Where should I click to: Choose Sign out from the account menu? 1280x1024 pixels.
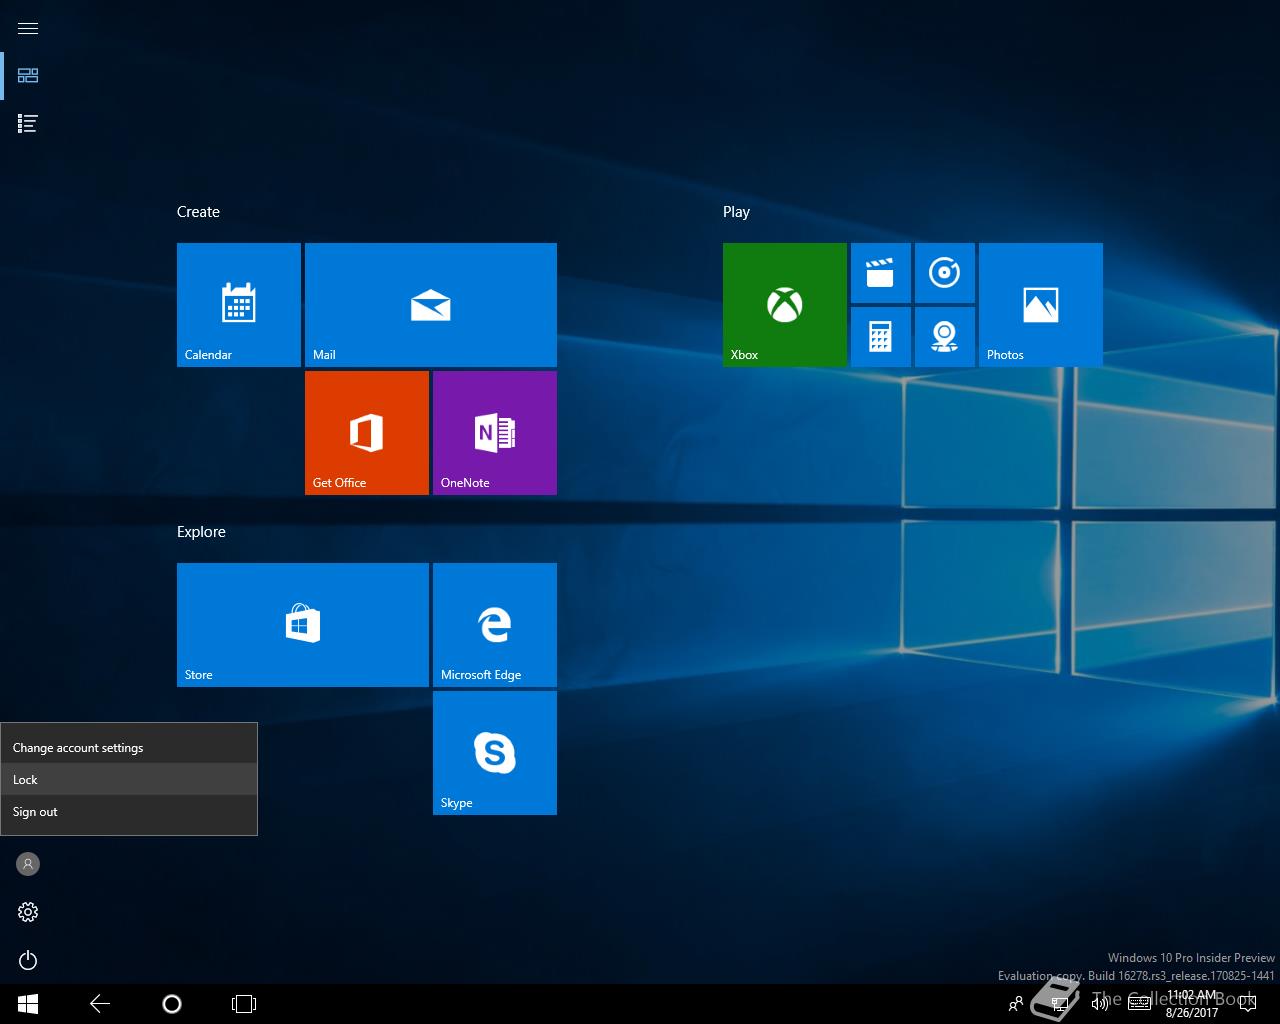129,812
